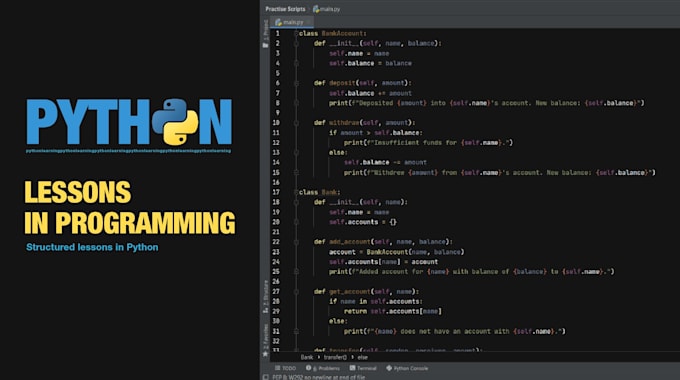Collapse add_account fold marker on line 22
This screenshot has width=680, height=380.
tap(296, 242)
